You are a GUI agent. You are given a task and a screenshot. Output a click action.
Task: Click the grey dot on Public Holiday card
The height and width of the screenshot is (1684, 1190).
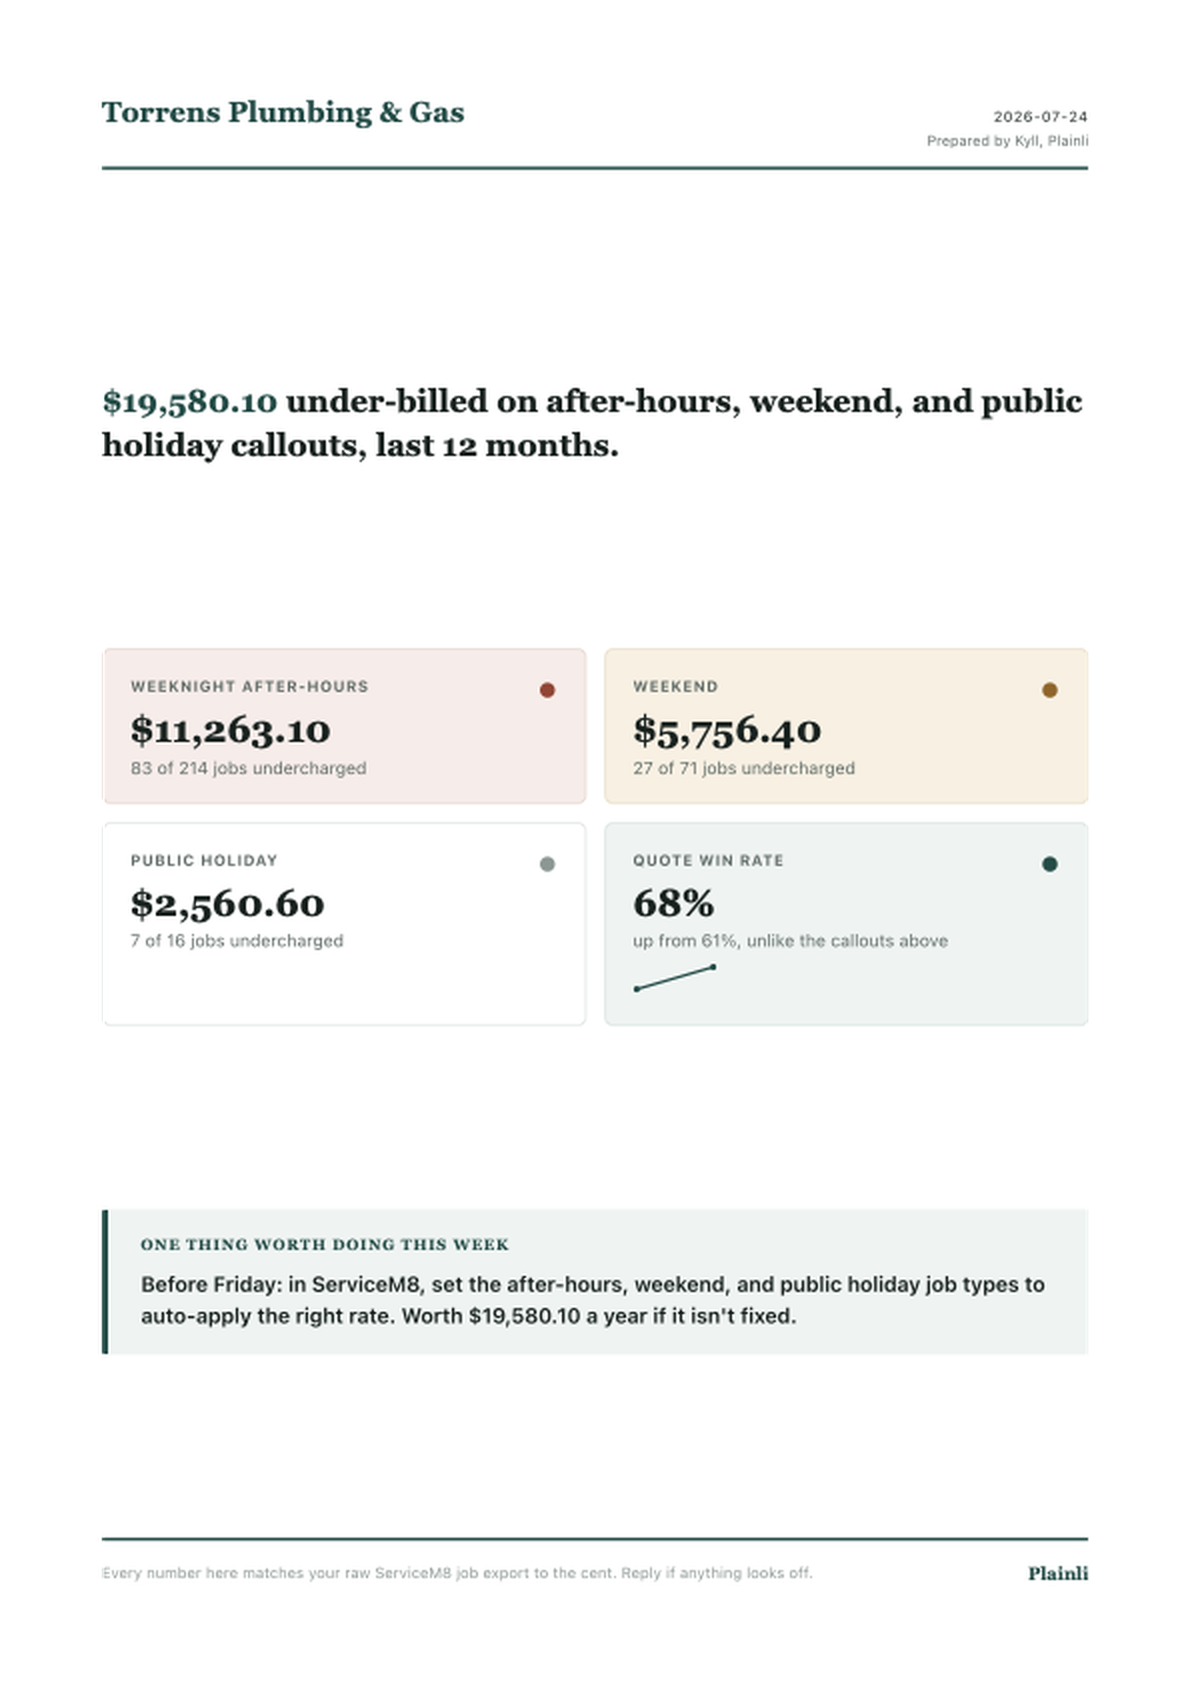coord(547,864)
